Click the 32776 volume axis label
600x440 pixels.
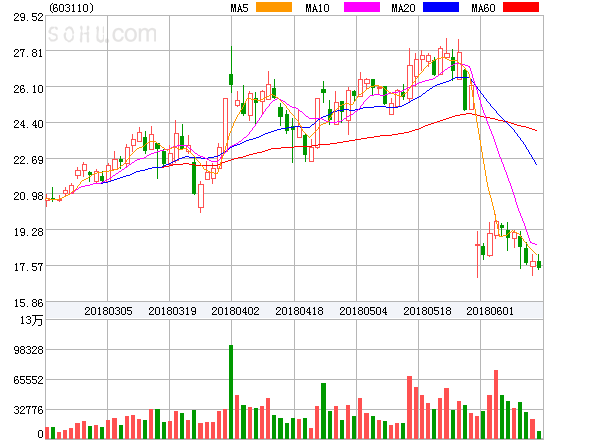28,410
